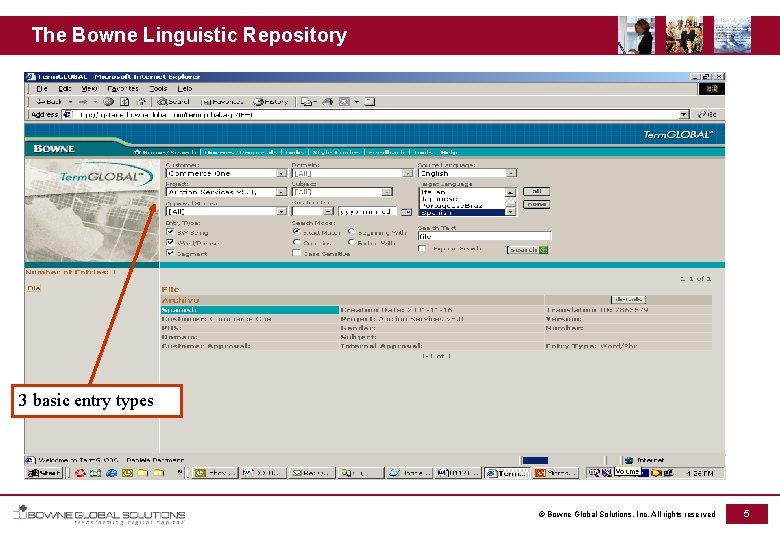Screen dimensions: 780x540
Task: Toggle the checkbox below Search Text field
Action: pos(422,248)
